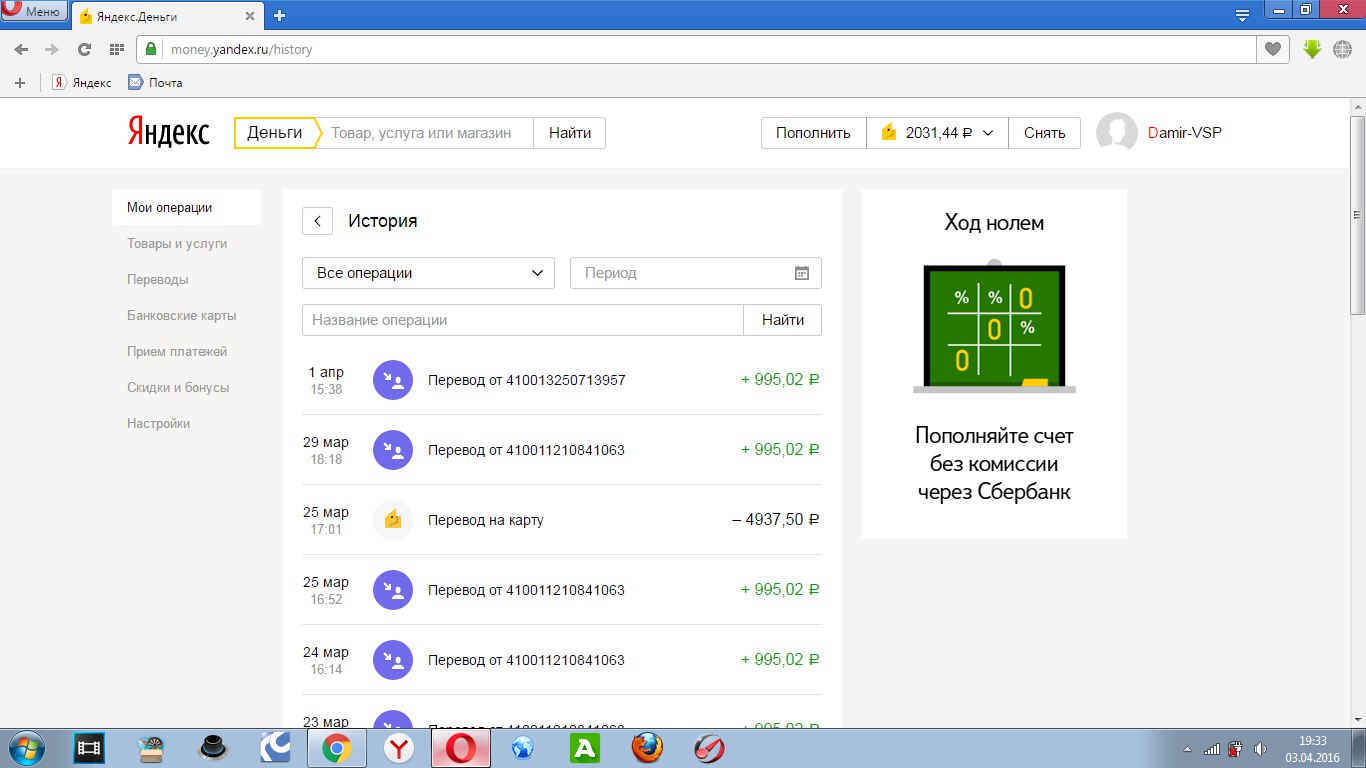Go back to the previous page
The image size is (1366, 768).
click(22, 49)
